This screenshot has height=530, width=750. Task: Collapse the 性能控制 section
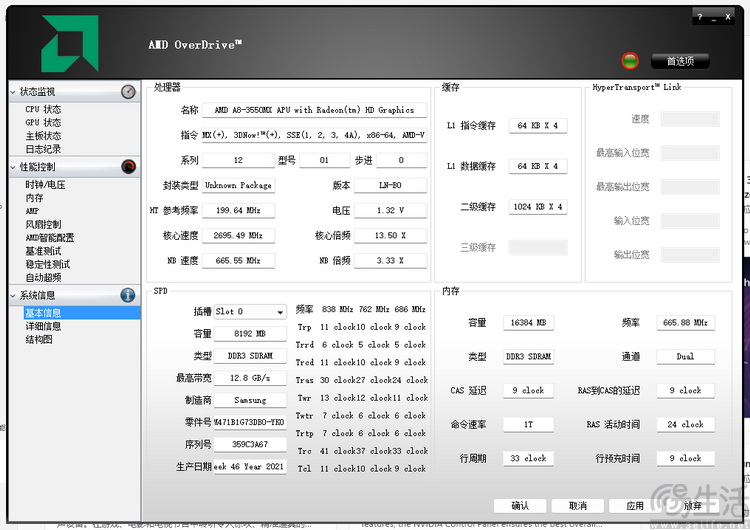pyautogui.click(x=14, y=167)
